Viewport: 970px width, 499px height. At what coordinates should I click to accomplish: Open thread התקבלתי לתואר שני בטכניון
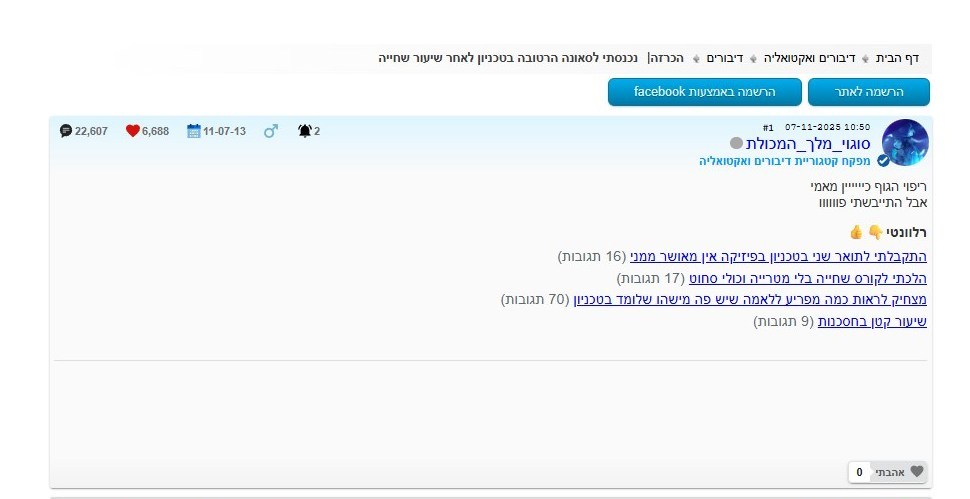pos(778,257)
